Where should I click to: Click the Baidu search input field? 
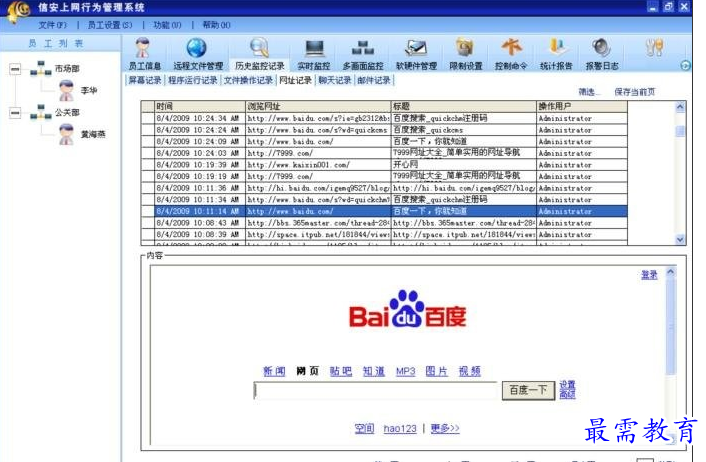pos(376,390)
